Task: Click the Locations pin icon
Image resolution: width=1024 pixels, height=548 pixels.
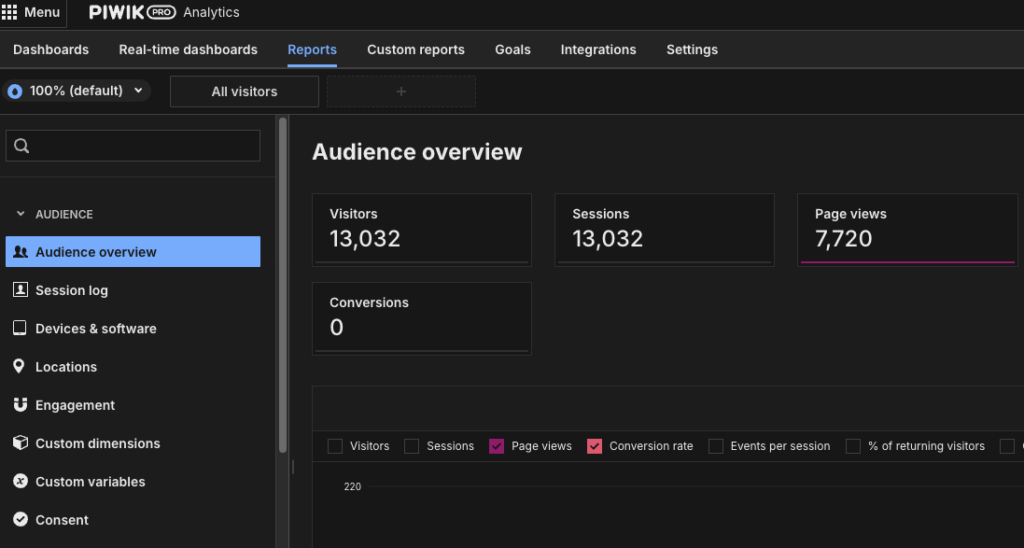Action: (x=19, y=367)
